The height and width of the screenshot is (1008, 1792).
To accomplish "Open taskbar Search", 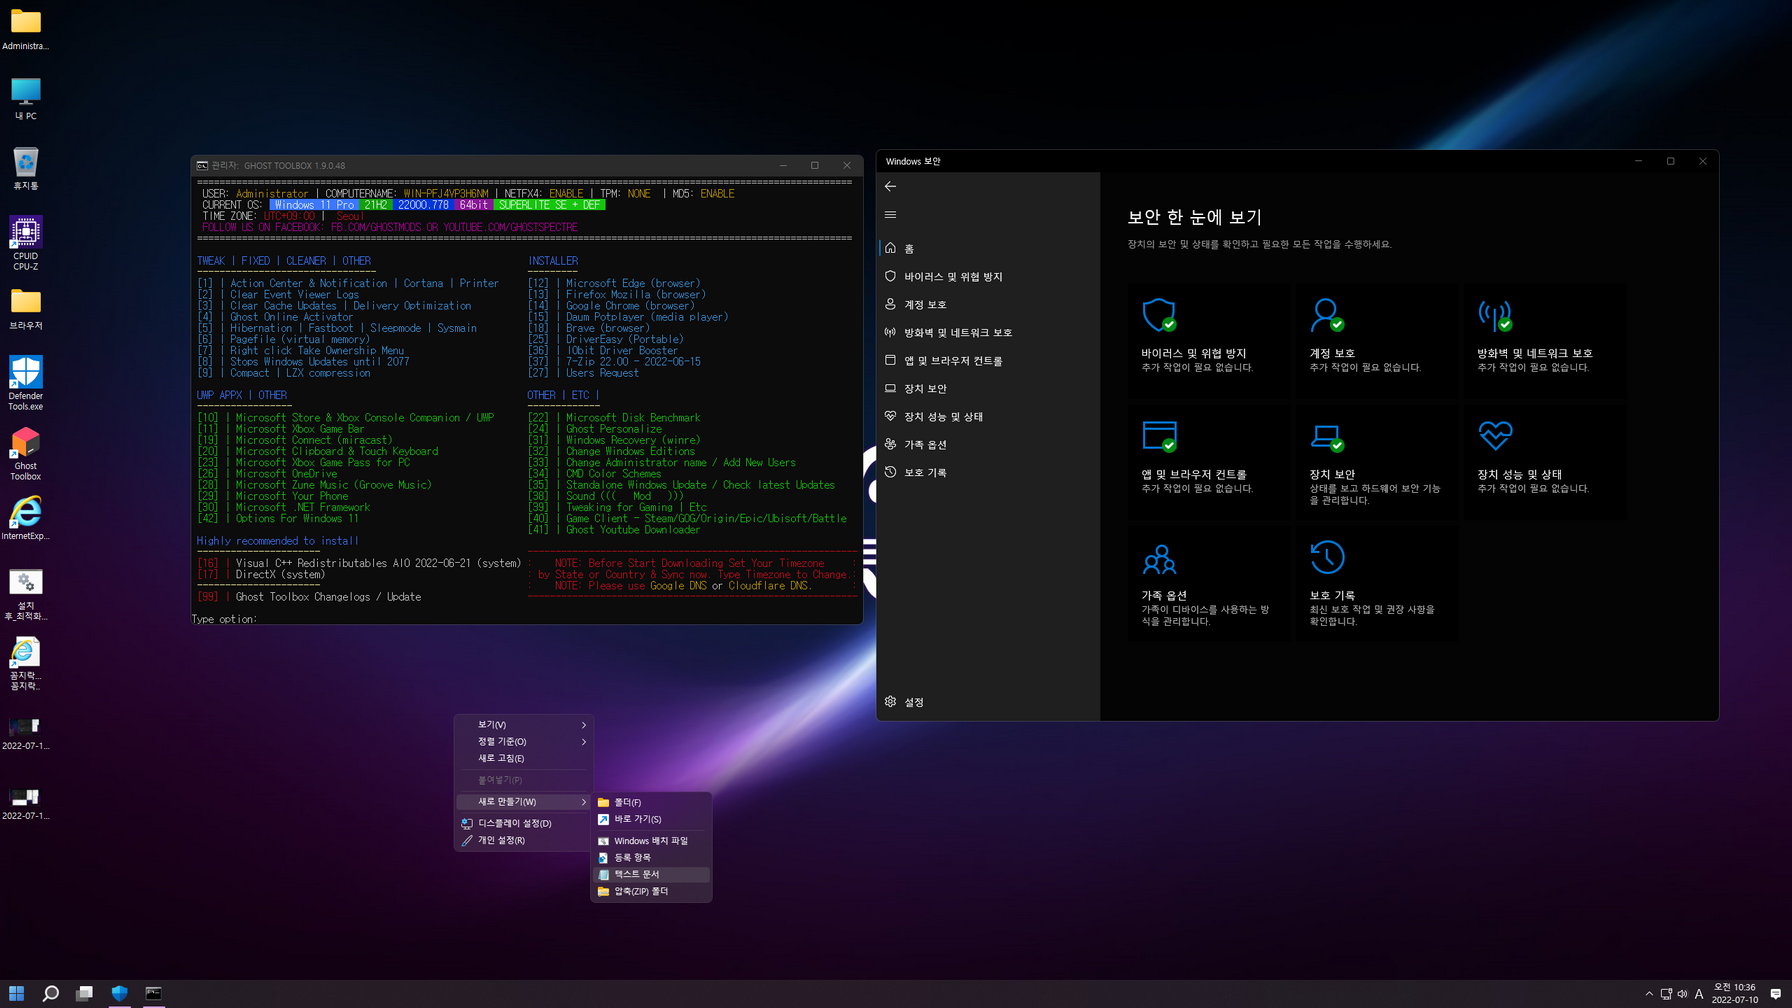I will [x=50, y=993].
